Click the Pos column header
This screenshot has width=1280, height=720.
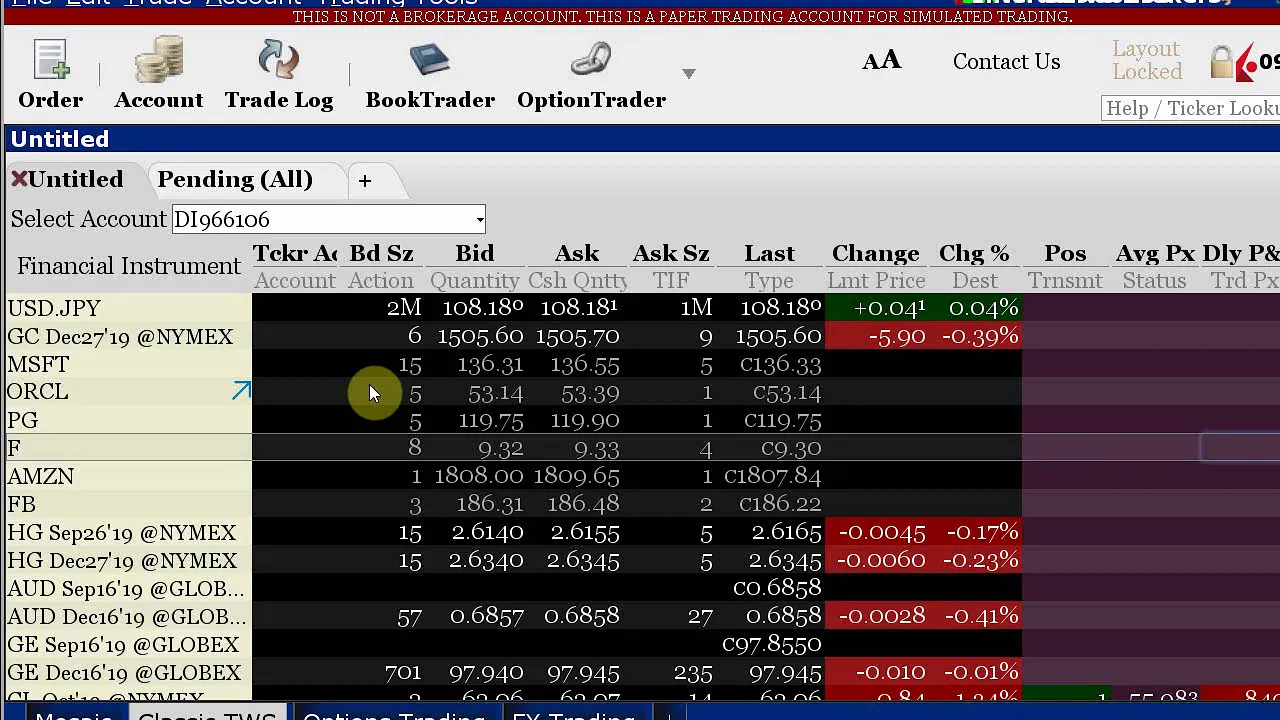(1065, 254)
